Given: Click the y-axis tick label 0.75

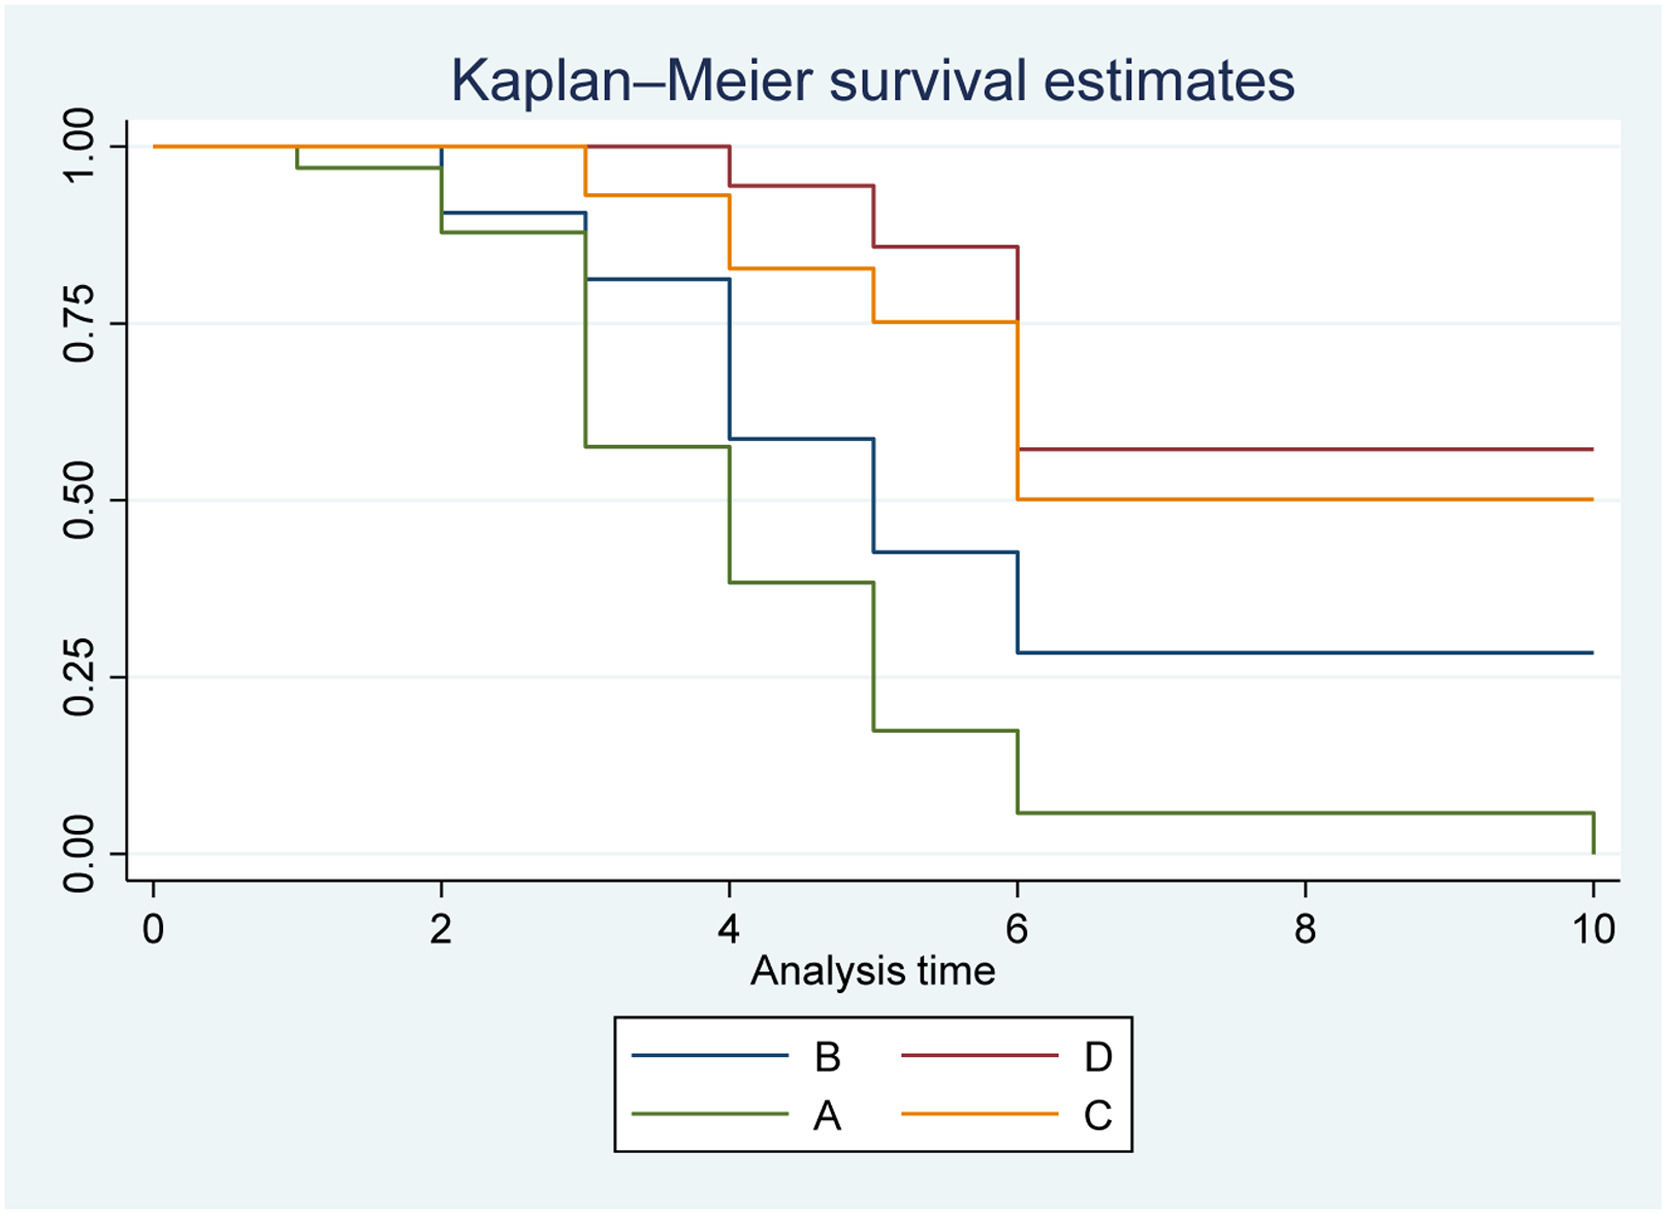Looking at the screenshot, I should [79, 323].
